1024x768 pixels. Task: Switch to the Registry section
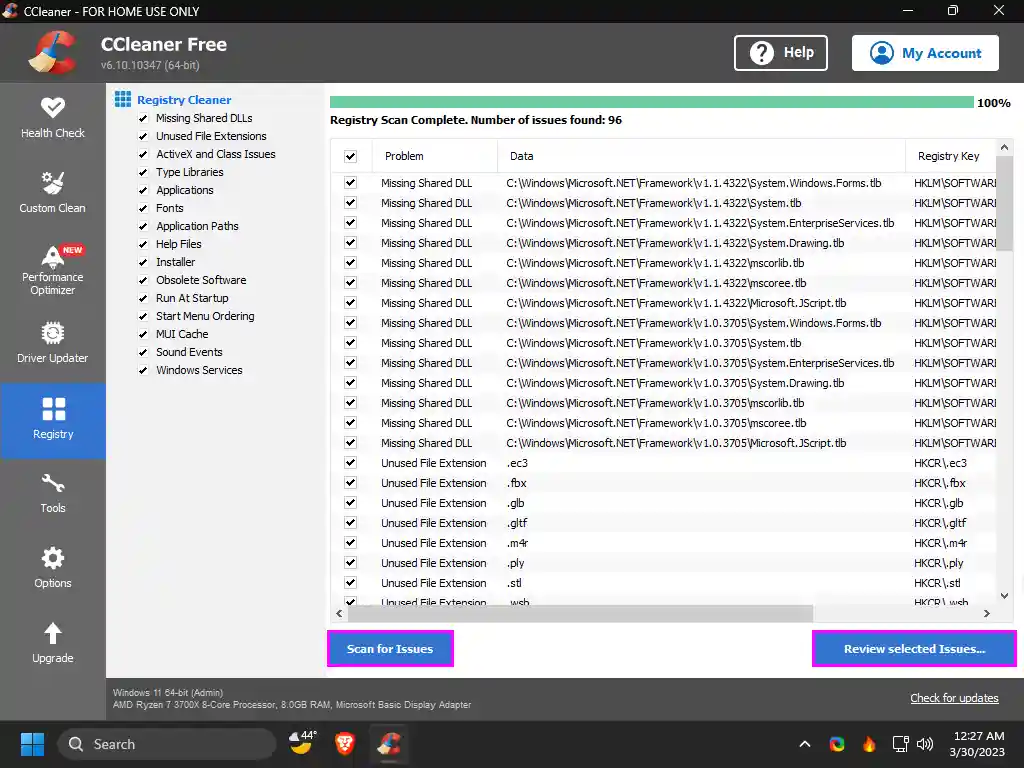[52, 420]
